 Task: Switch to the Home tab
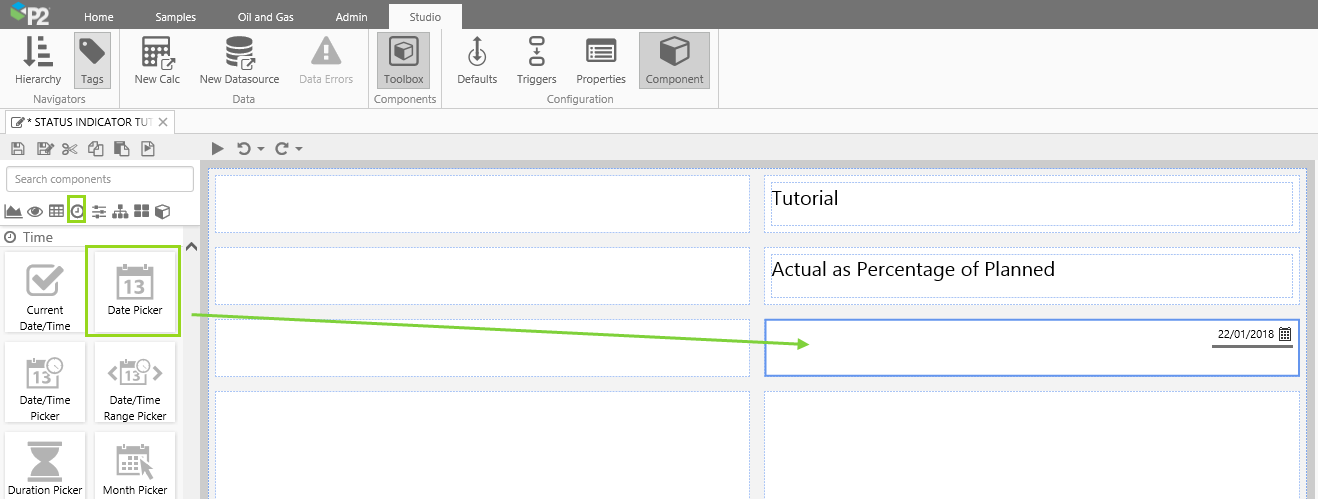click(x=98, y=17)
